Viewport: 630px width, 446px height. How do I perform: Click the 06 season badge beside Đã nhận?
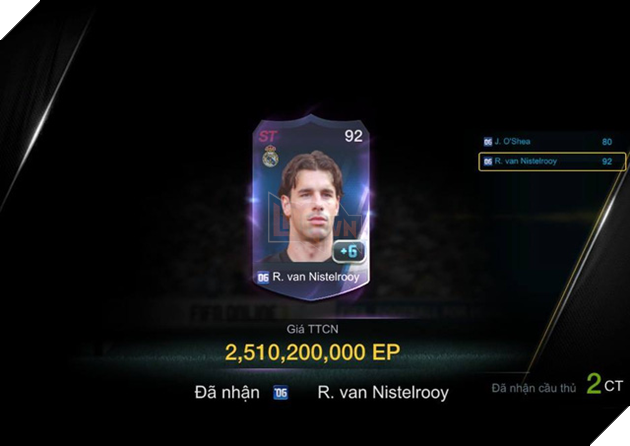280,392
